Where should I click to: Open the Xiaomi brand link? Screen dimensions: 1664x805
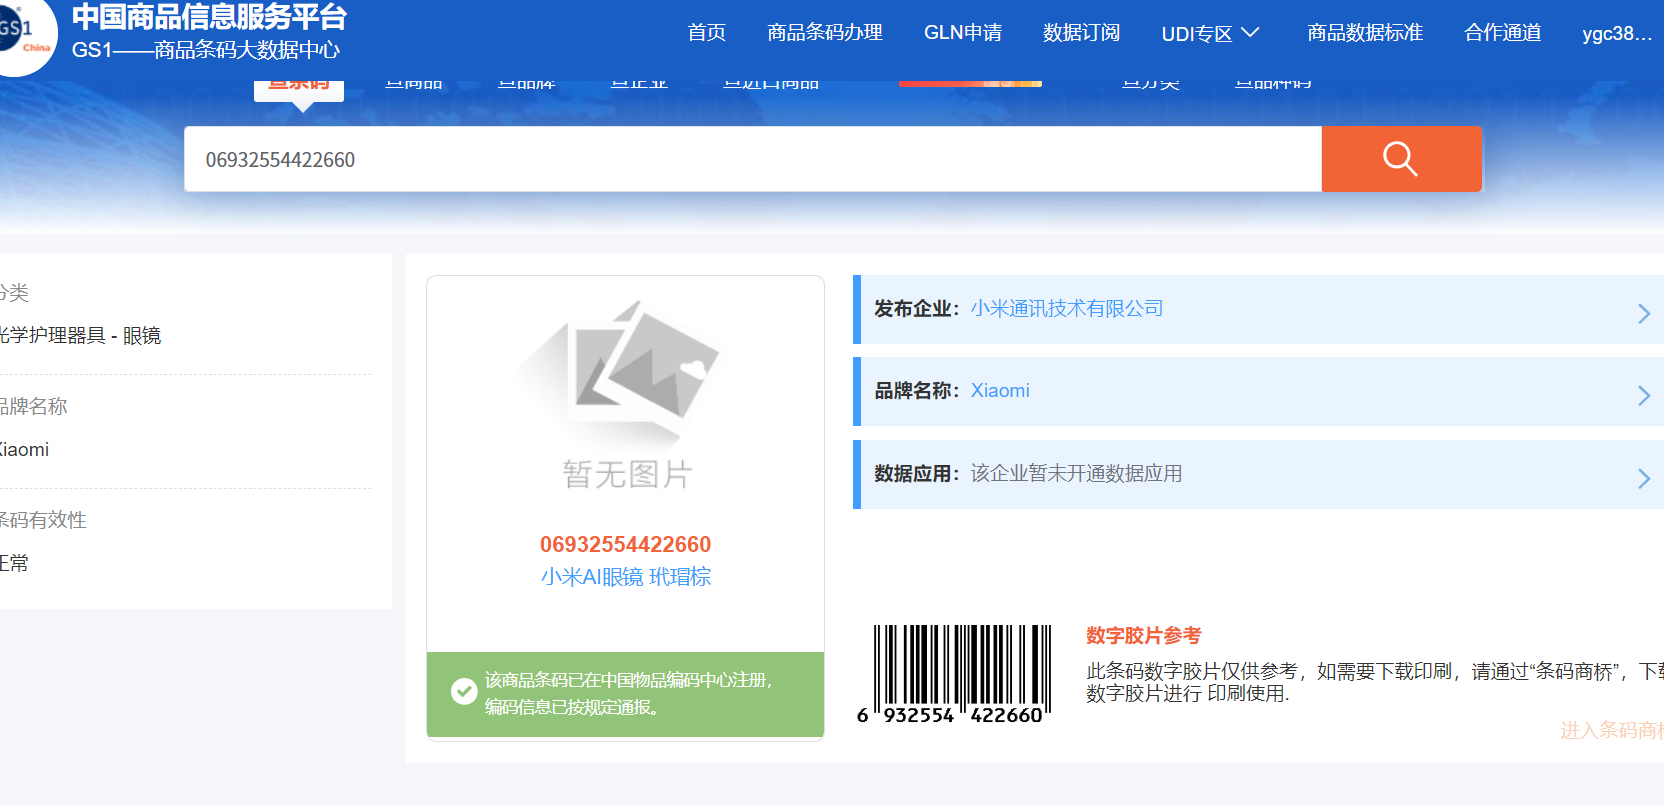[1000, 391]
